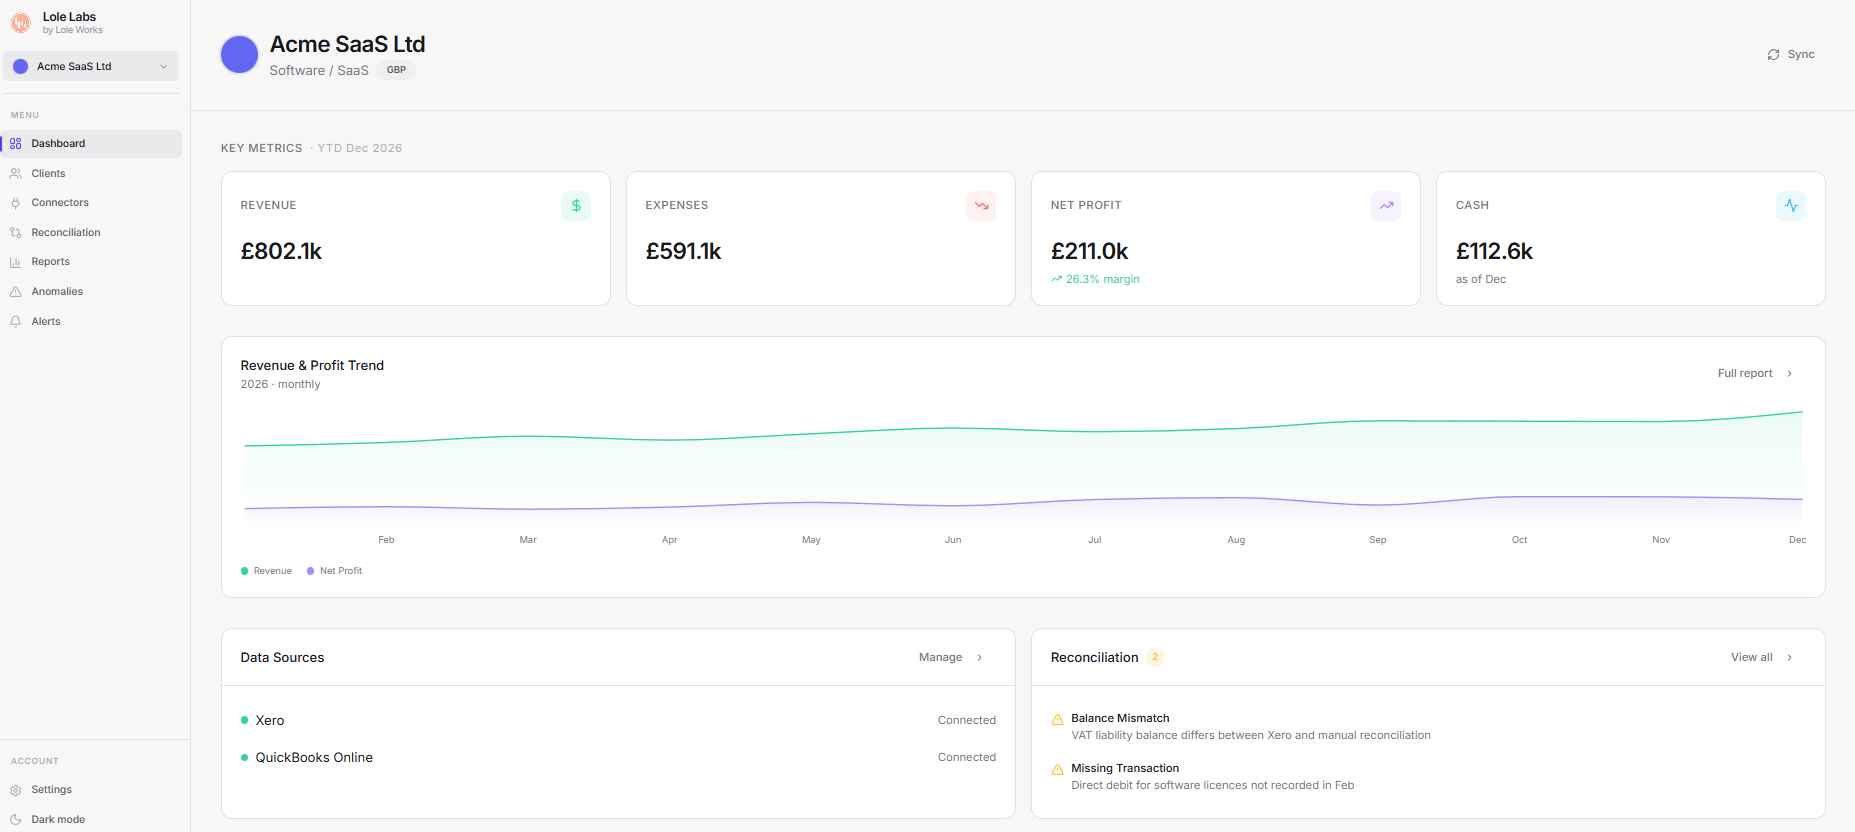Select the QuickBooks Online data source
1855x832 pixels.
(x=618, y=758)
